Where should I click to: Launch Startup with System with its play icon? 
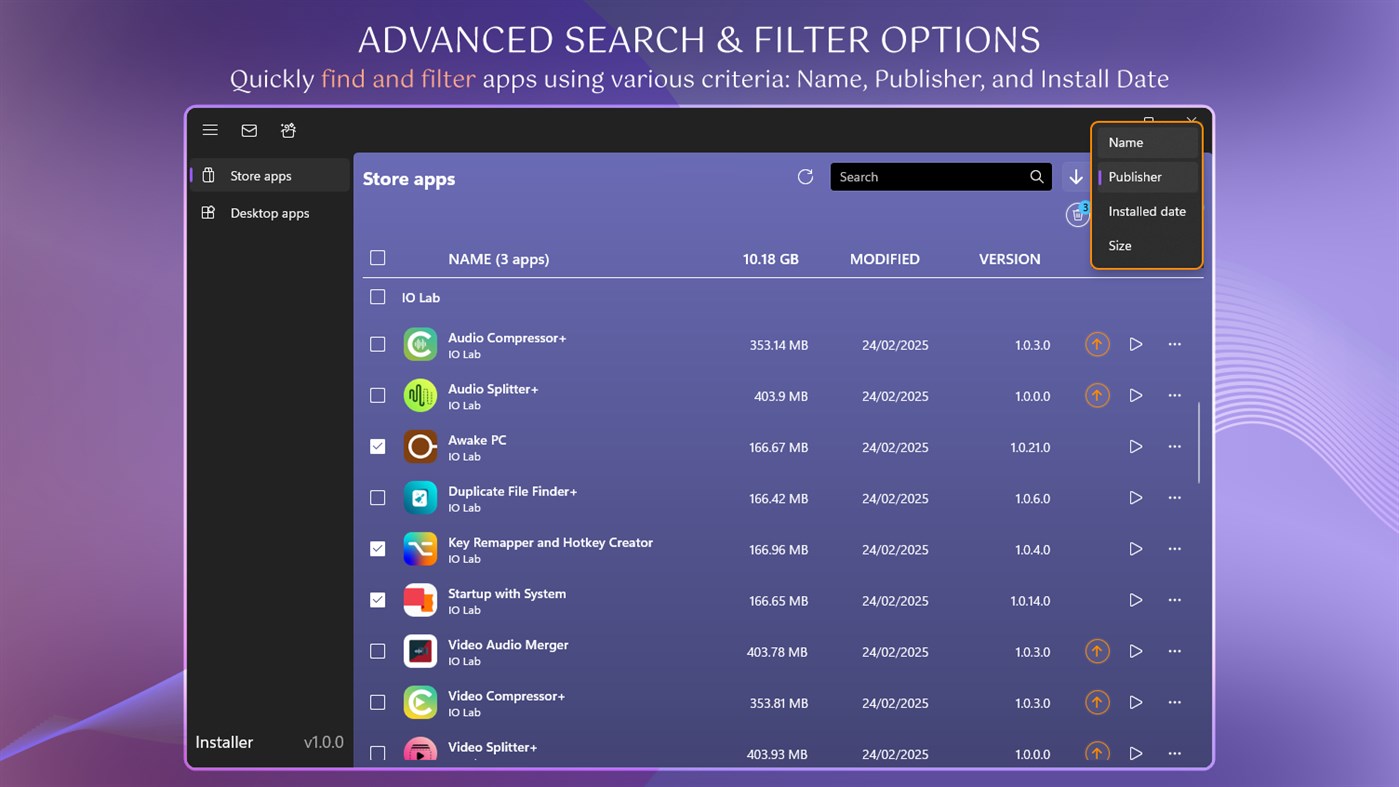(1136, 600)
